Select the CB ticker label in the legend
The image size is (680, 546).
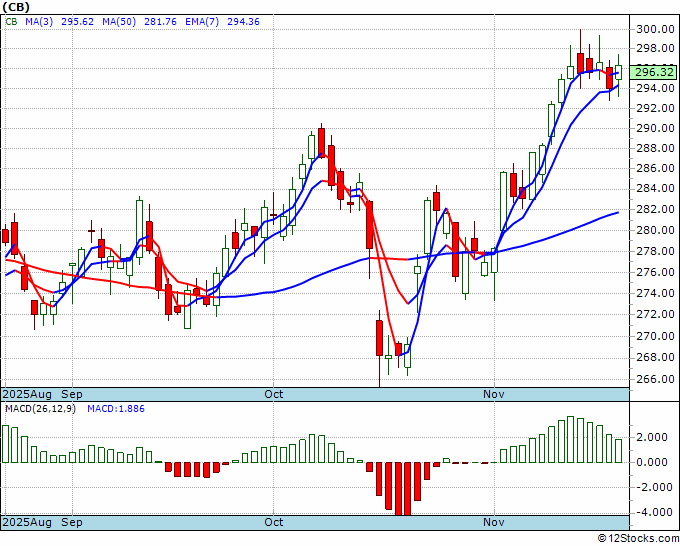click(11, 22)
